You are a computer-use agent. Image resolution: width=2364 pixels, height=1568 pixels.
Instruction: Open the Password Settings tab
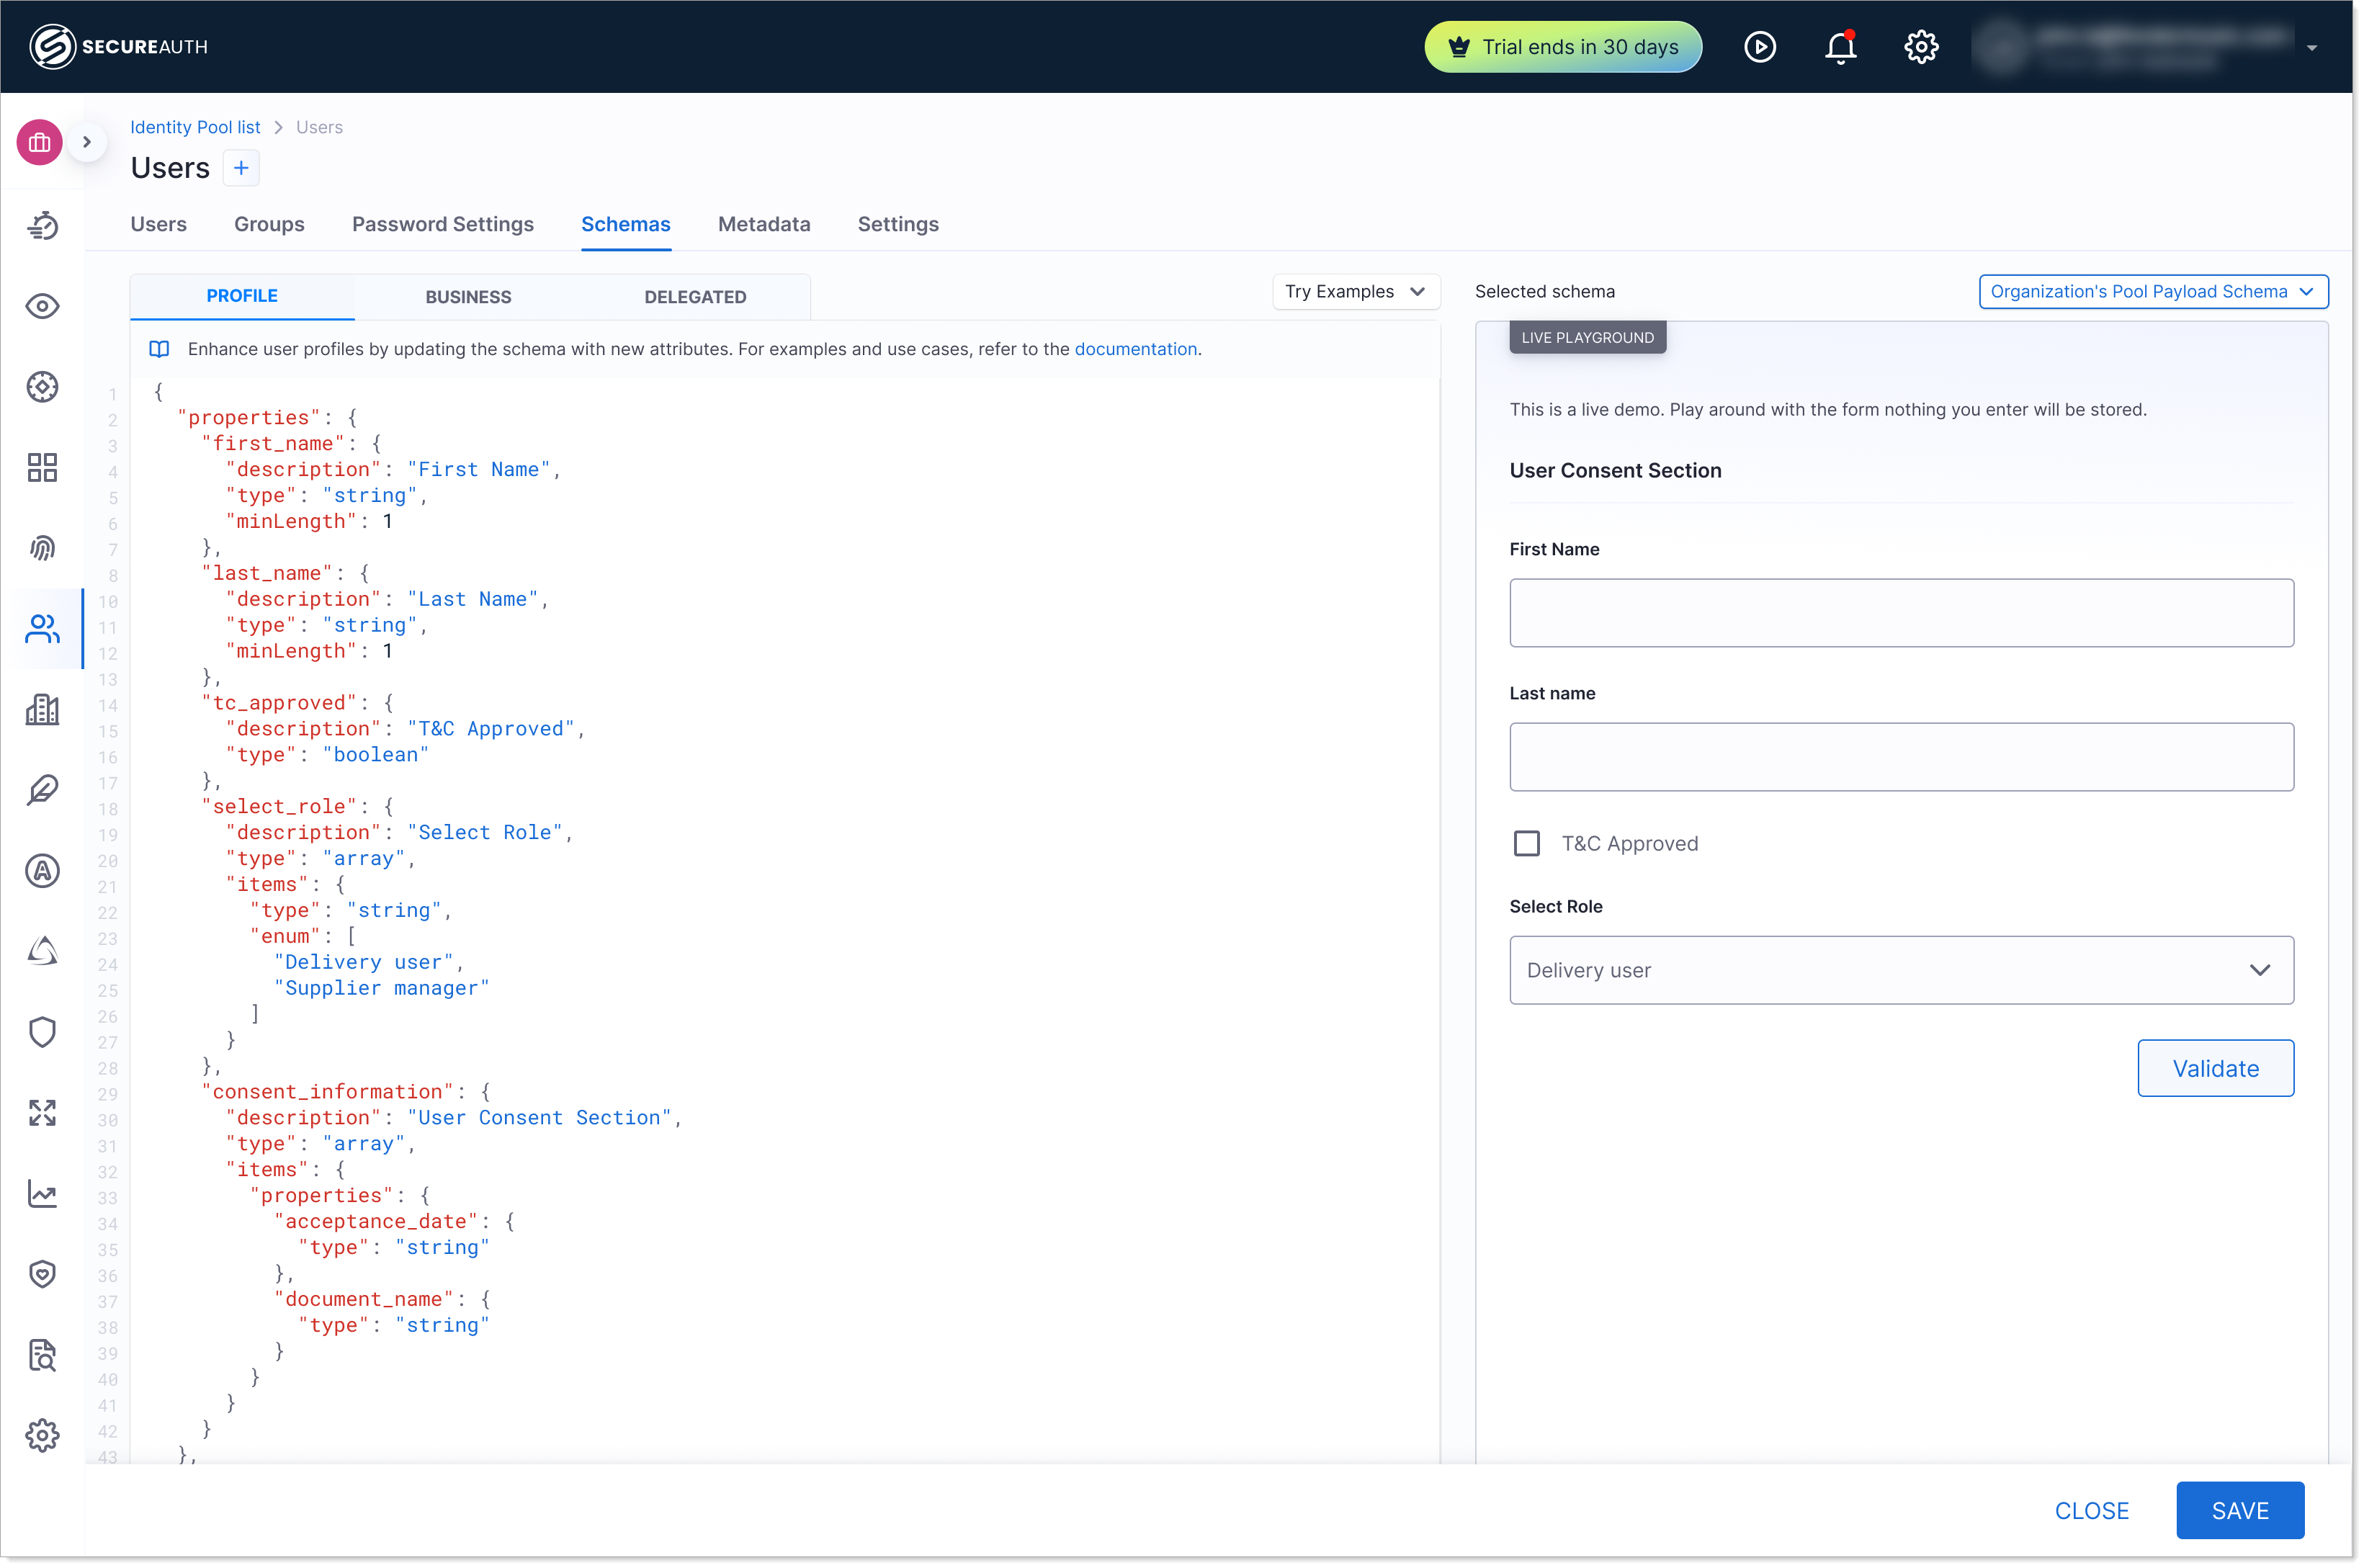point(443,224)
